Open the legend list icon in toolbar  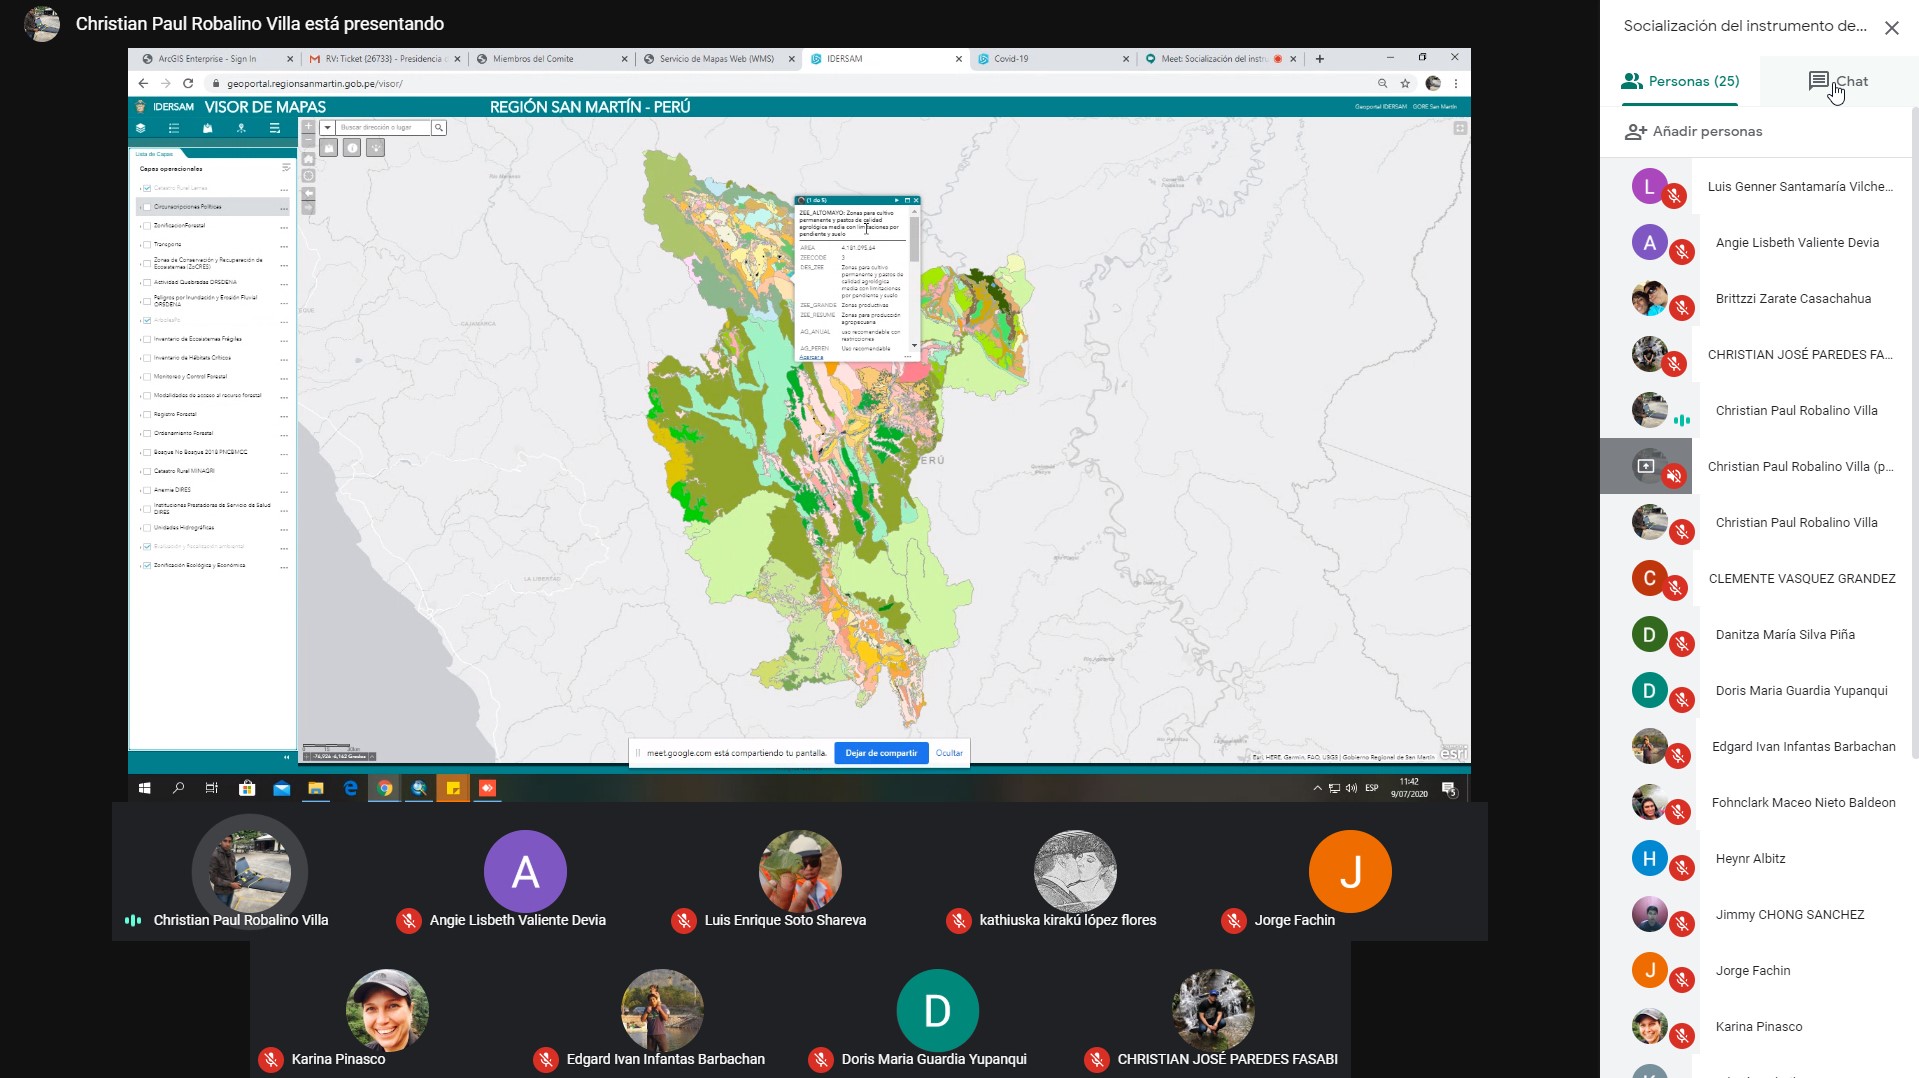click(x=174, y=128)
